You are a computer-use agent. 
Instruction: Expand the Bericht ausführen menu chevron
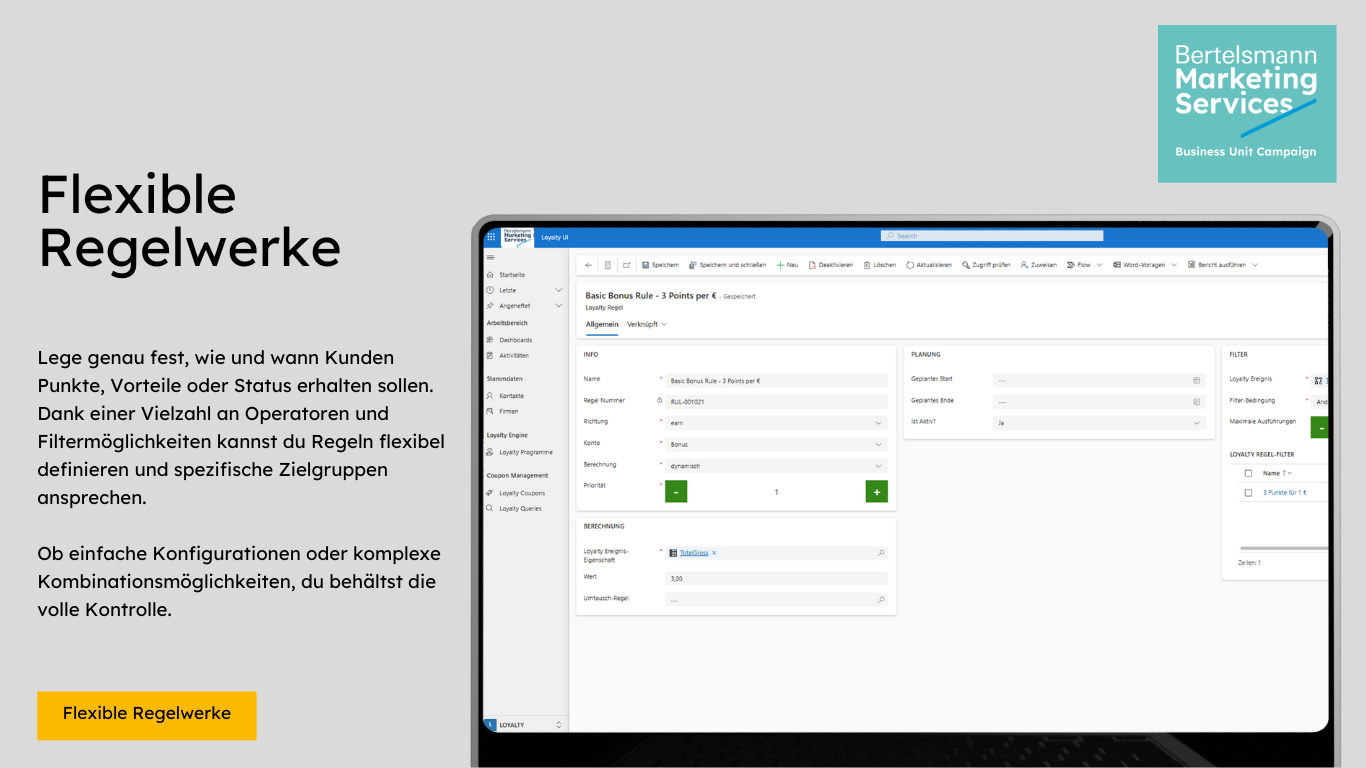[1255, 265]
